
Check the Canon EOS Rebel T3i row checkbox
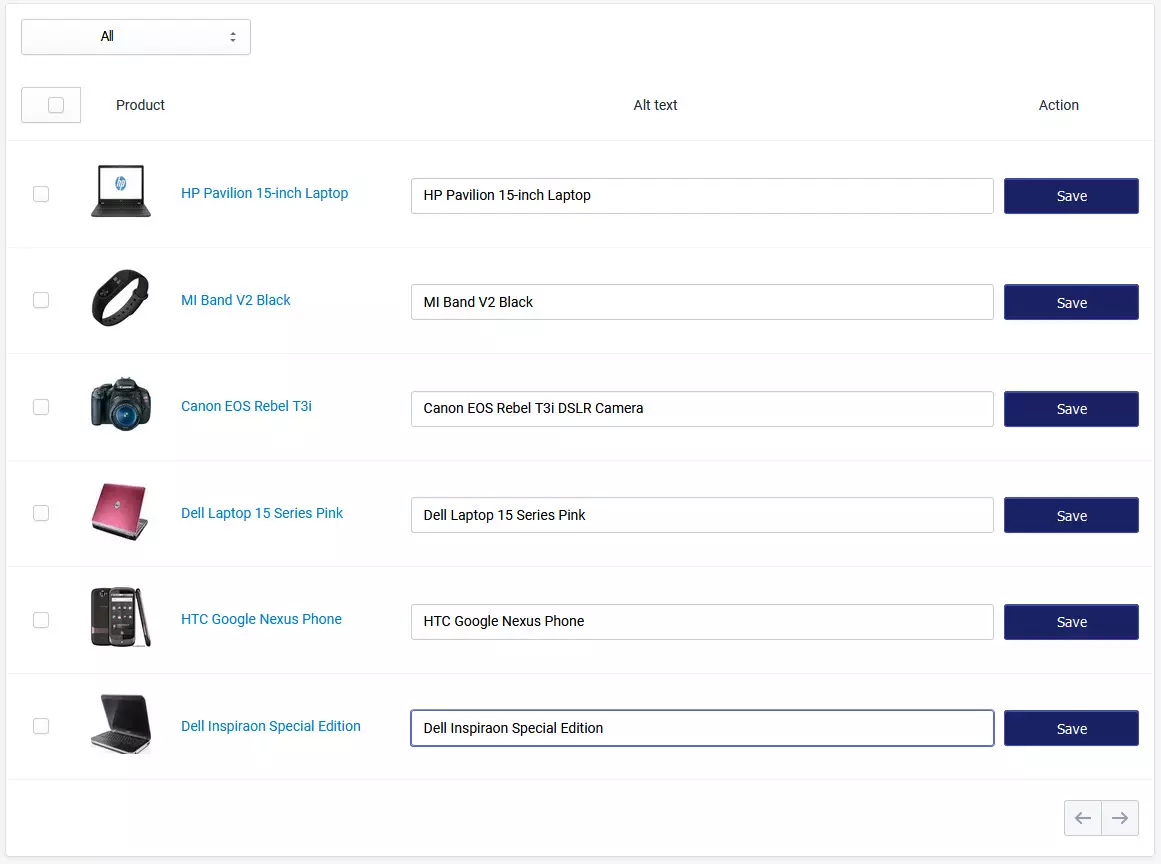tap(41, 407)
